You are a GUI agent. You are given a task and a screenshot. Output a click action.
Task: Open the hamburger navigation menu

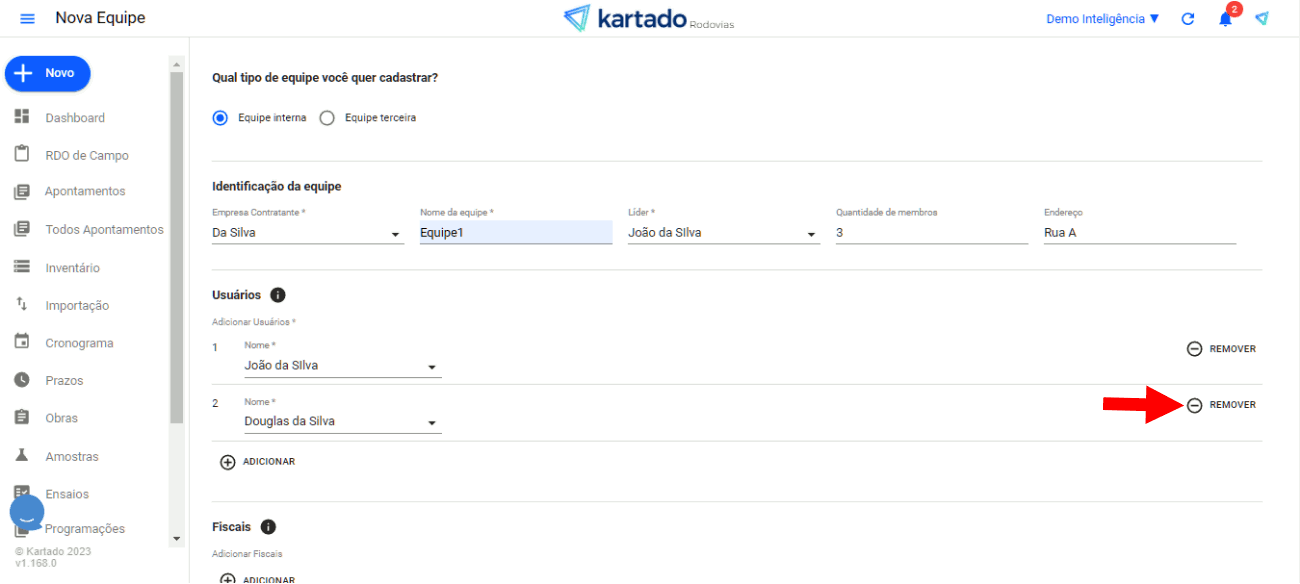click(x=27, y=19)
